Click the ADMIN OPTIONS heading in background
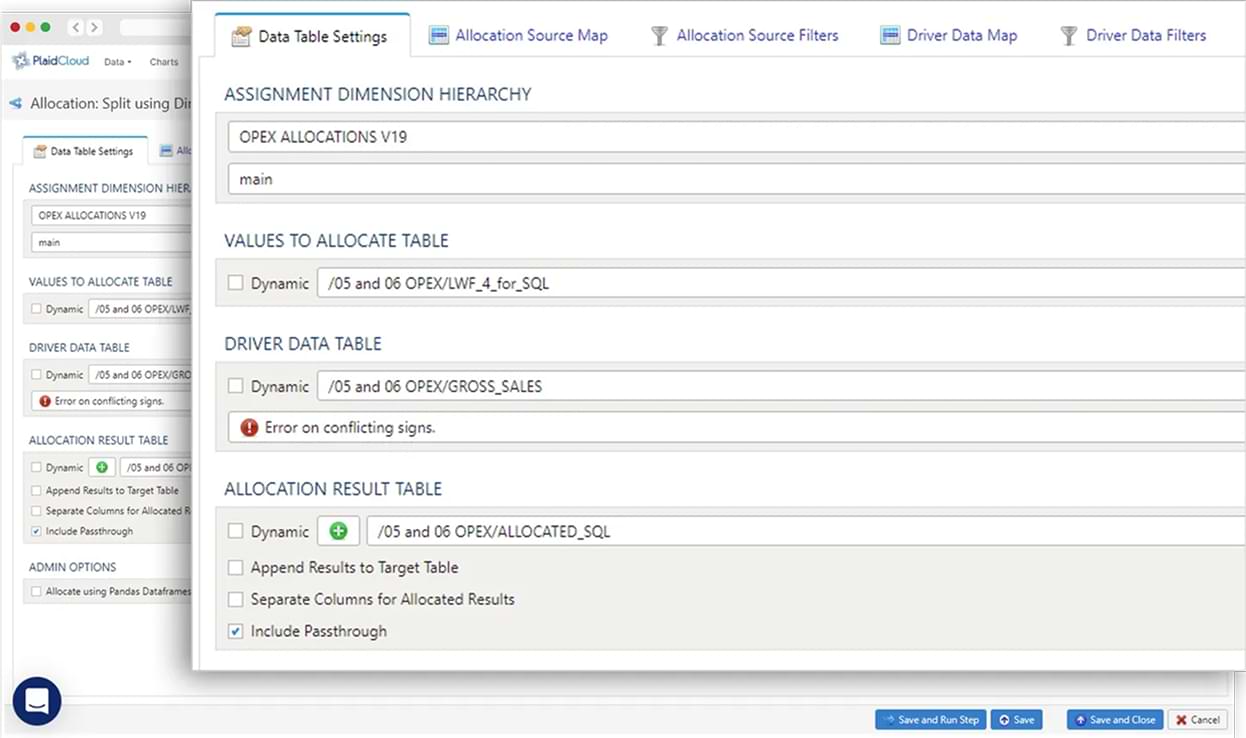The width and height of the screenshot is (1246, 738). (x=72, y=567)
